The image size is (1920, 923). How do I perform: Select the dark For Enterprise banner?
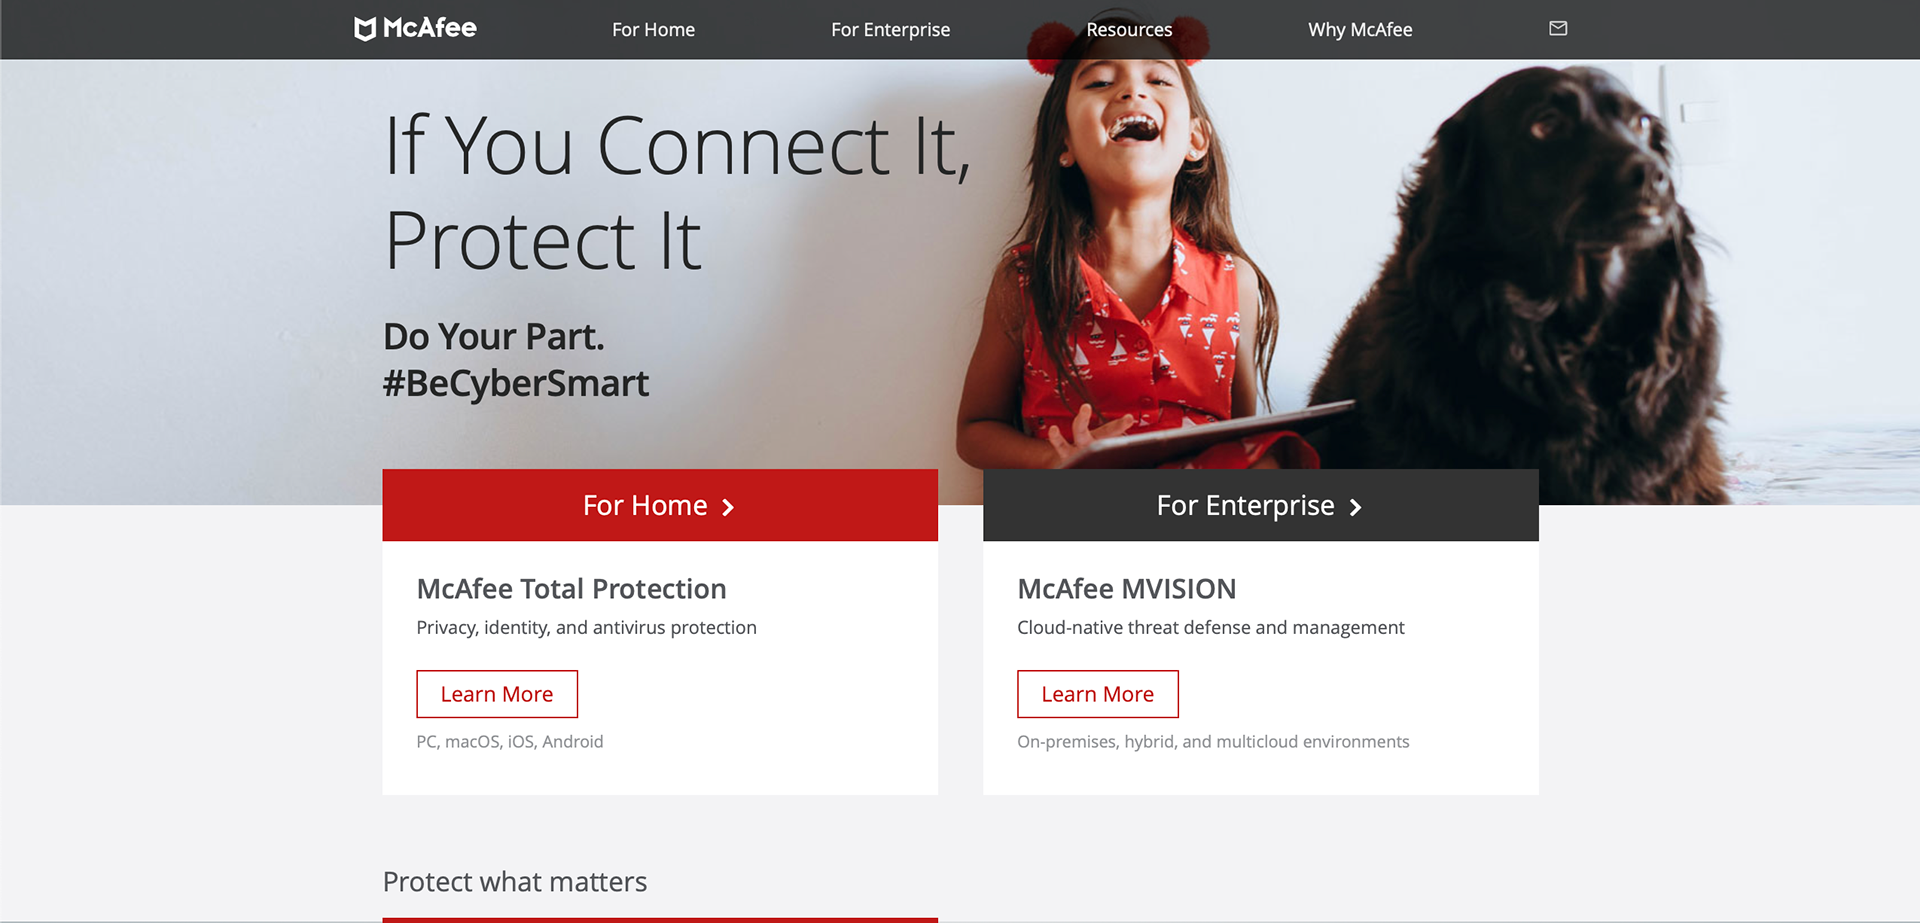[x=1261, y=505]
